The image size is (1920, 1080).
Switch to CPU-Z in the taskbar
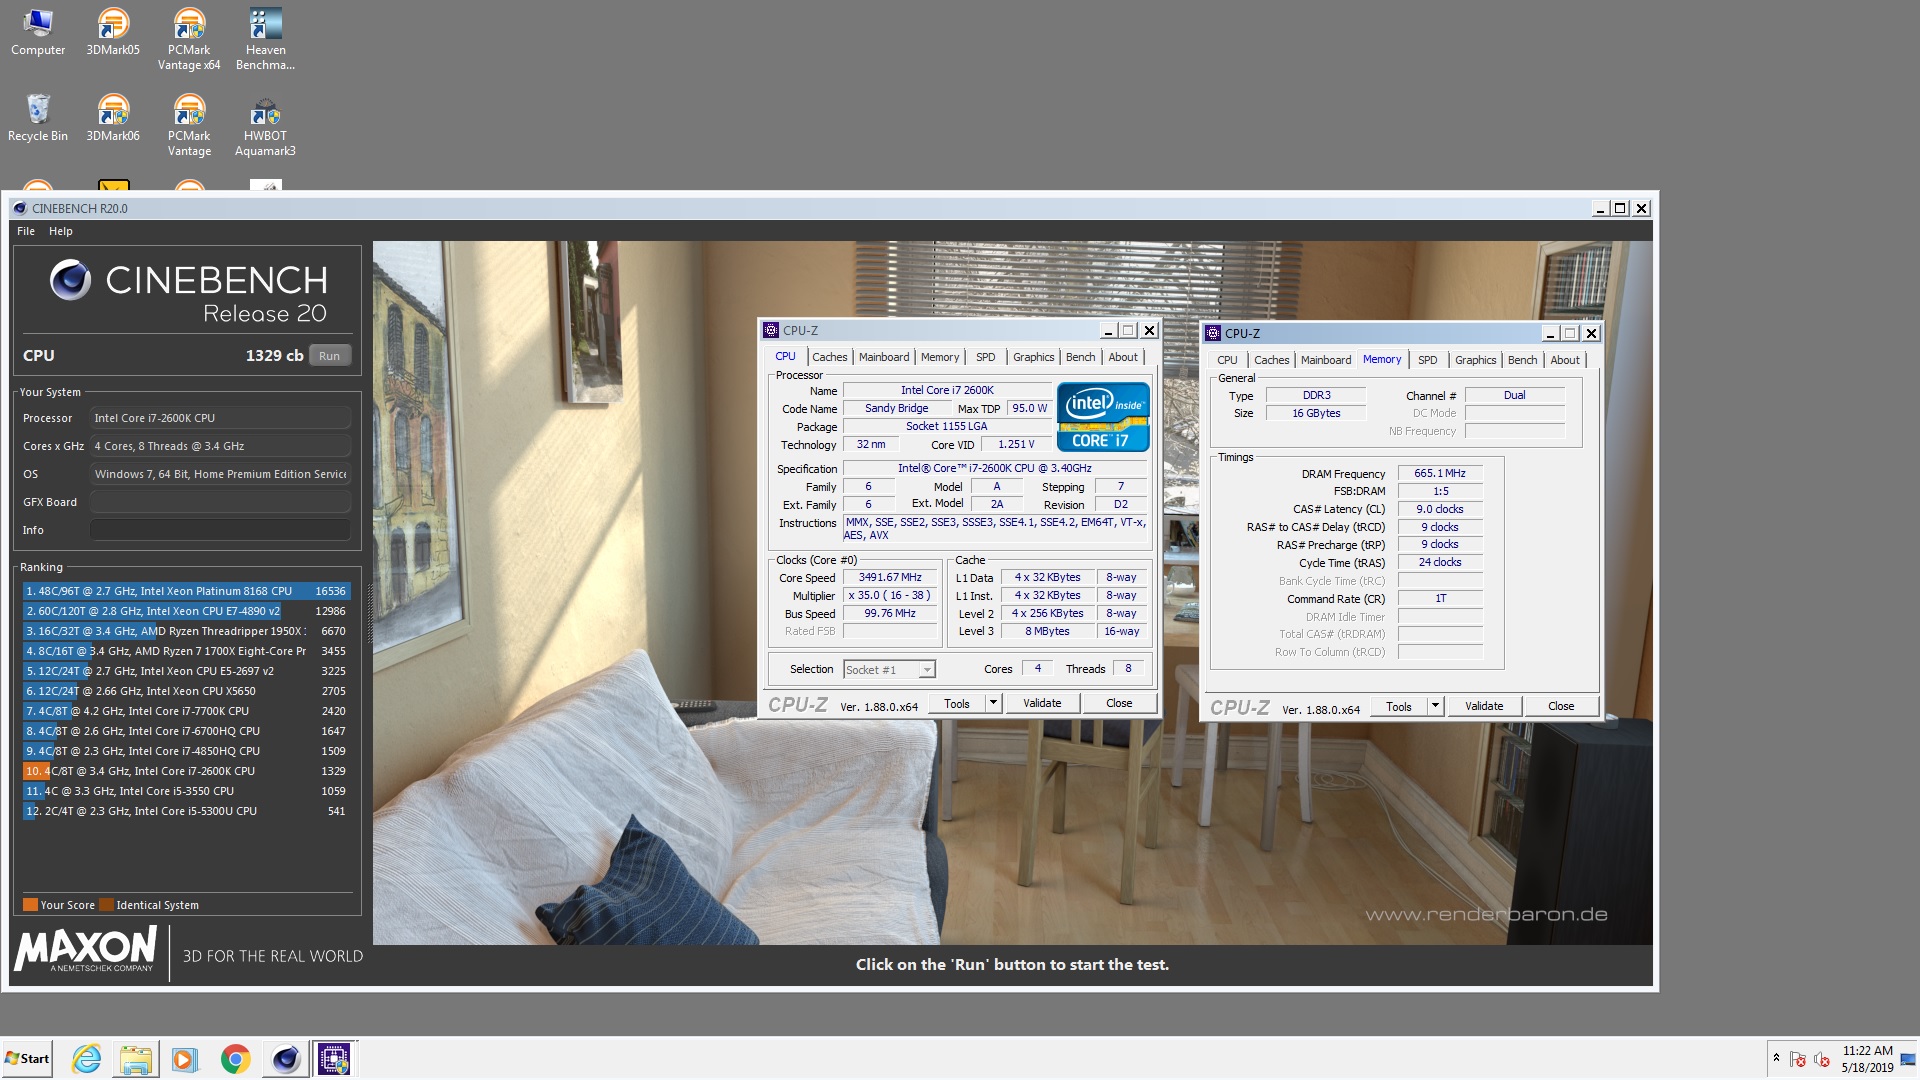pyautogui.click(x=334, y=1058)
